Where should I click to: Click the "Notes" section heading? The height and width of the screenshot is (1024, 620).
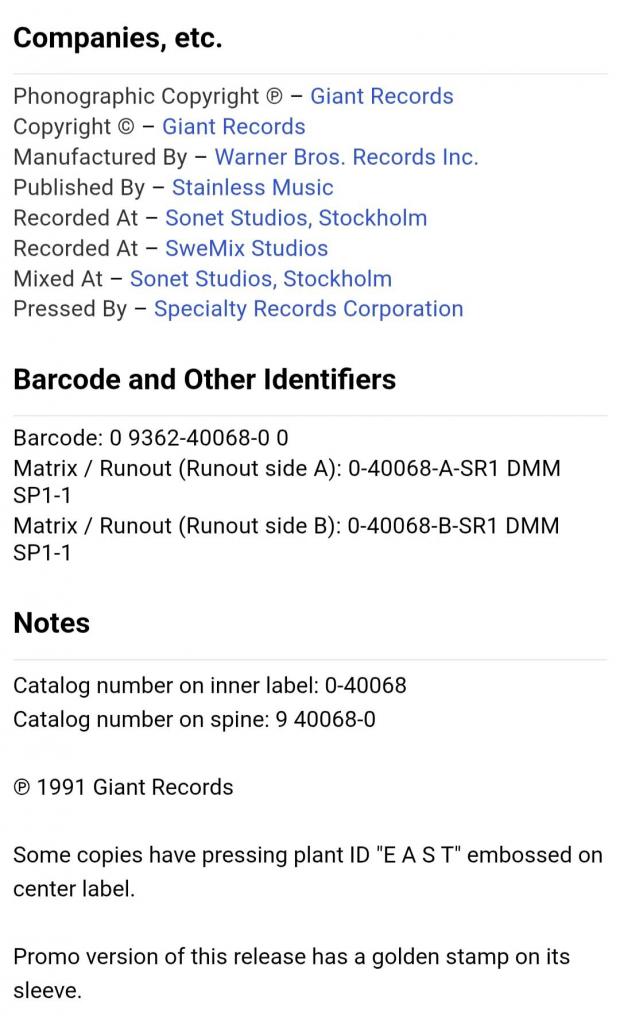coord(51,623)
